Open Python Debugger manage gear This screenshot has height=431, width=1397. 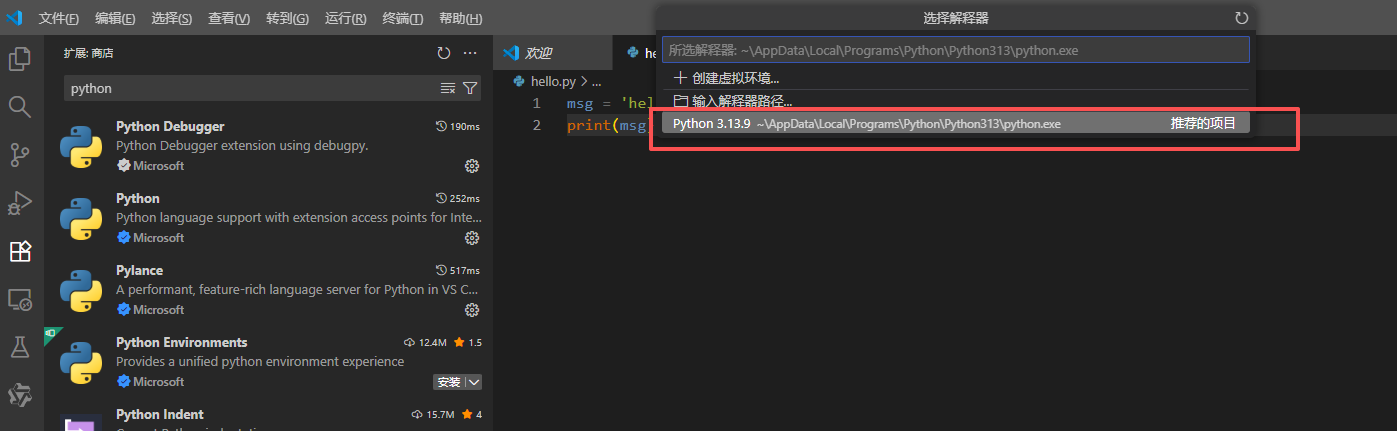pyautogui.click(x=472, y=165)
